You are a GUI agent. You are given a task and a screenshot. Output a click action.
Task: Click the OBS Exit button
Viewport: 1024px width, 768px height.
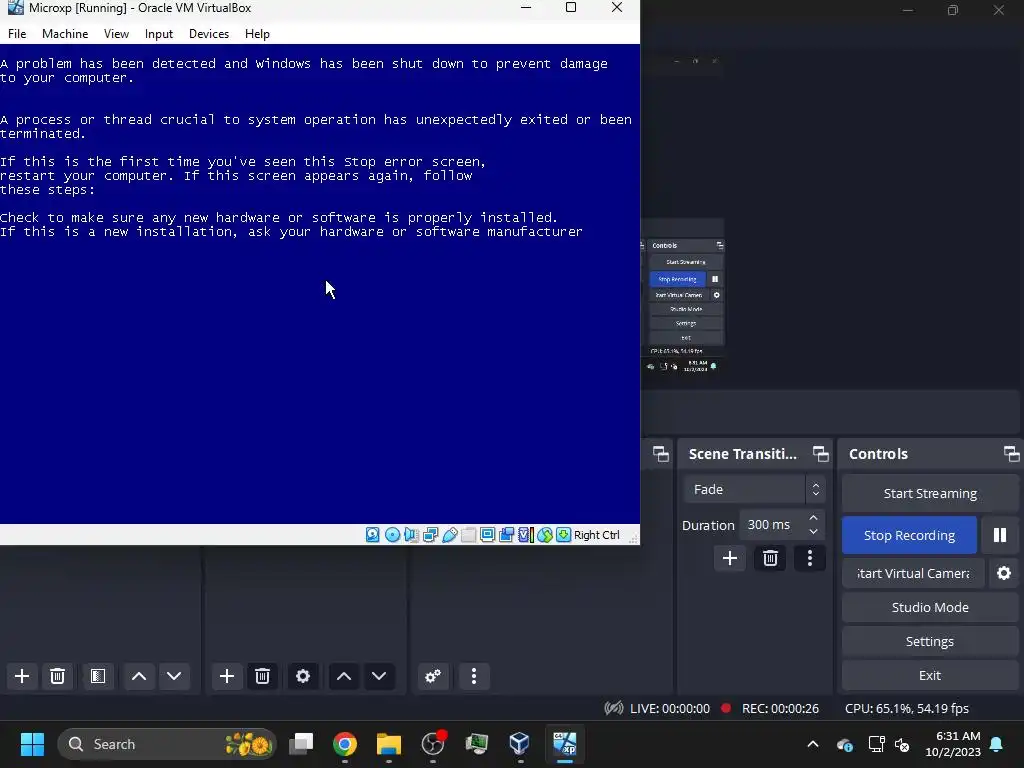(x=930, y=675)
